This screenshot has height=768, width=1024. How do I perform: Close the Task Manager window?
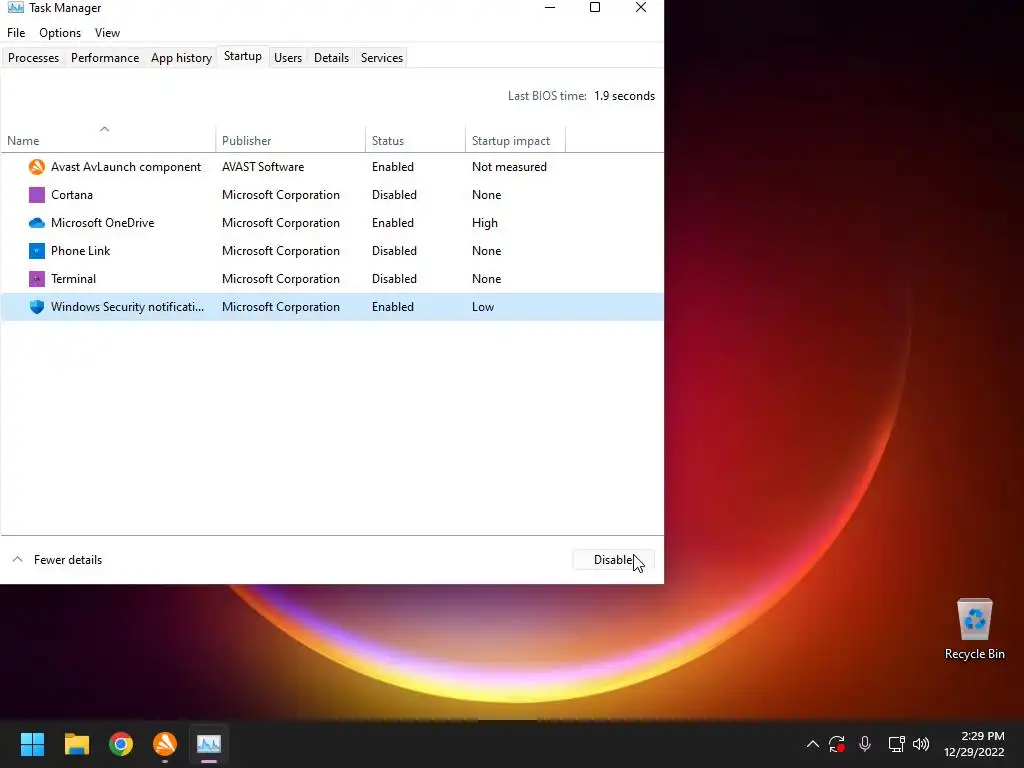(641, 8)
